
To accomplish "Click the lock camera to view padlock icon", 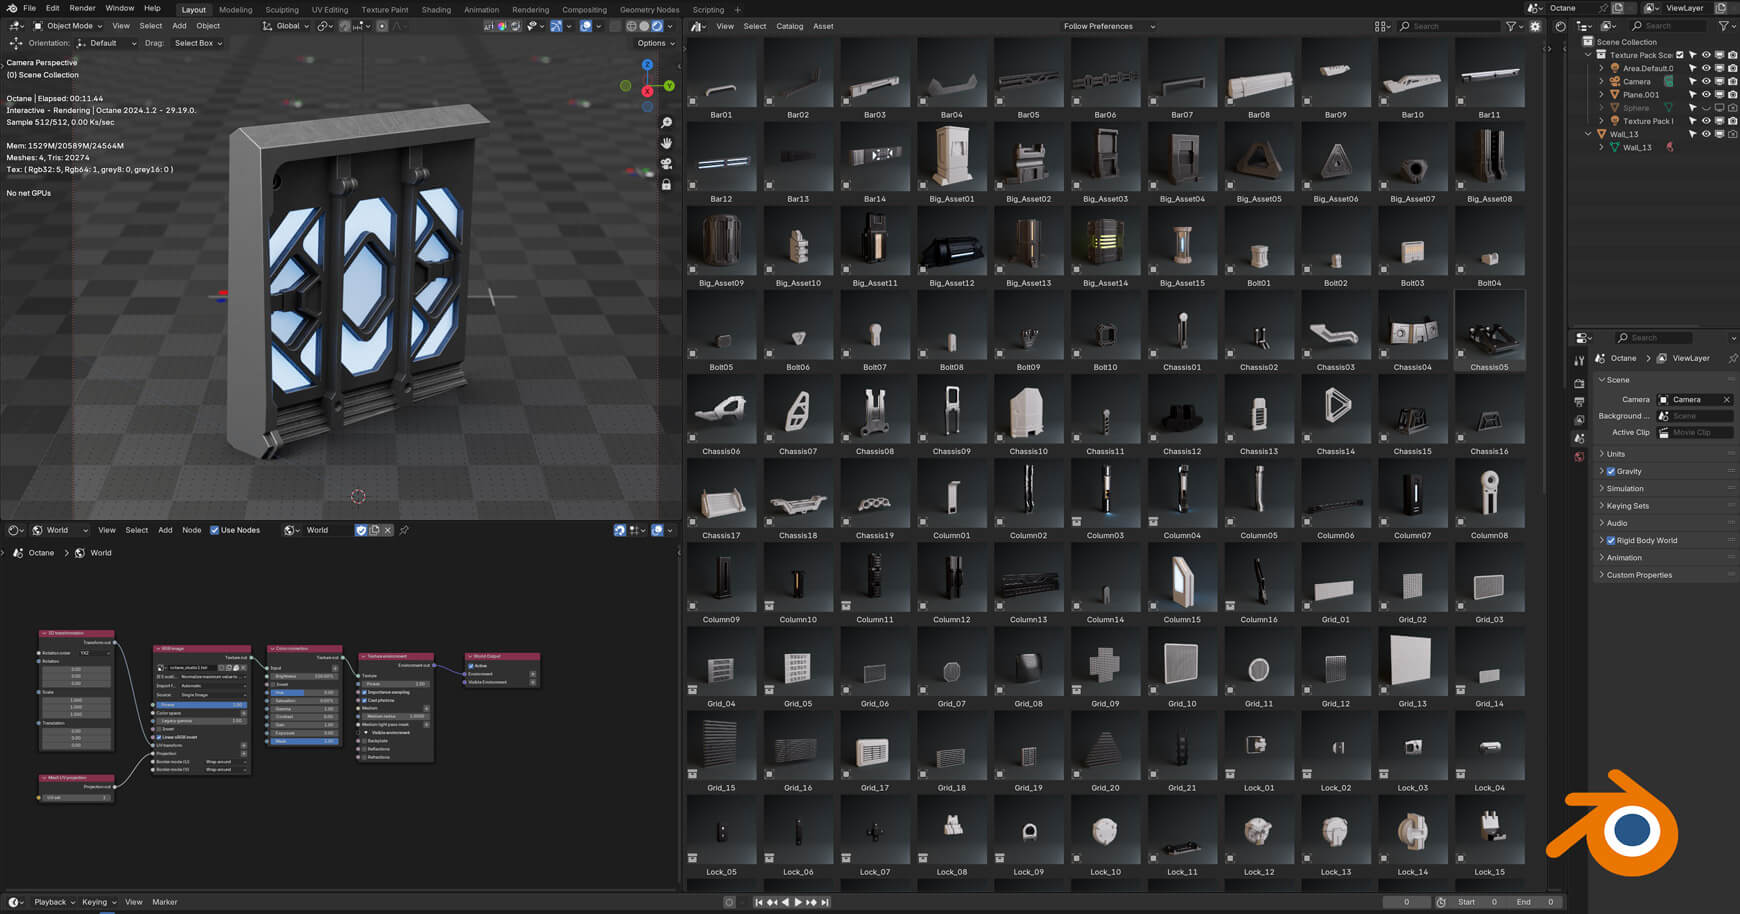I will (x=666, y=185).
